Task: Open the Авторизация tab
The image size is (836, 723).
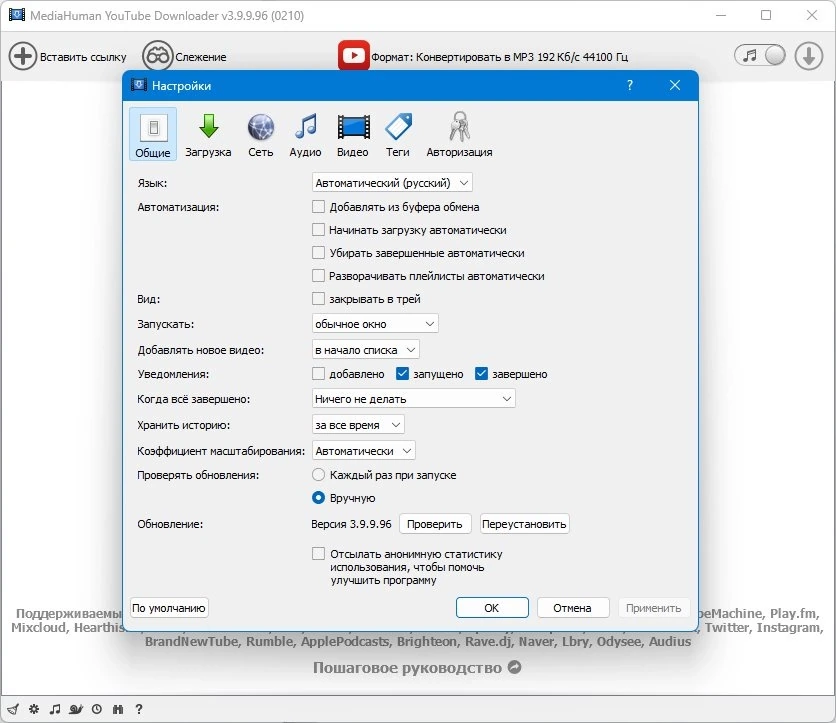Action: pos(459,134)
